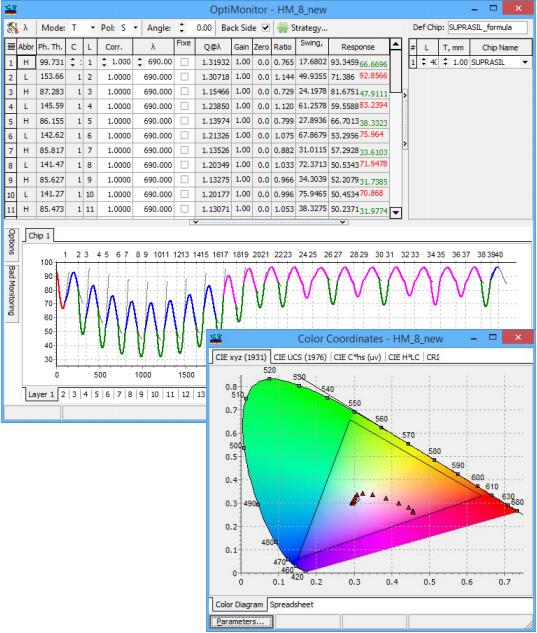Click the monitoring tool icon left of λ
This screenshot has width=537, height=633.
(x=13, y=28)
